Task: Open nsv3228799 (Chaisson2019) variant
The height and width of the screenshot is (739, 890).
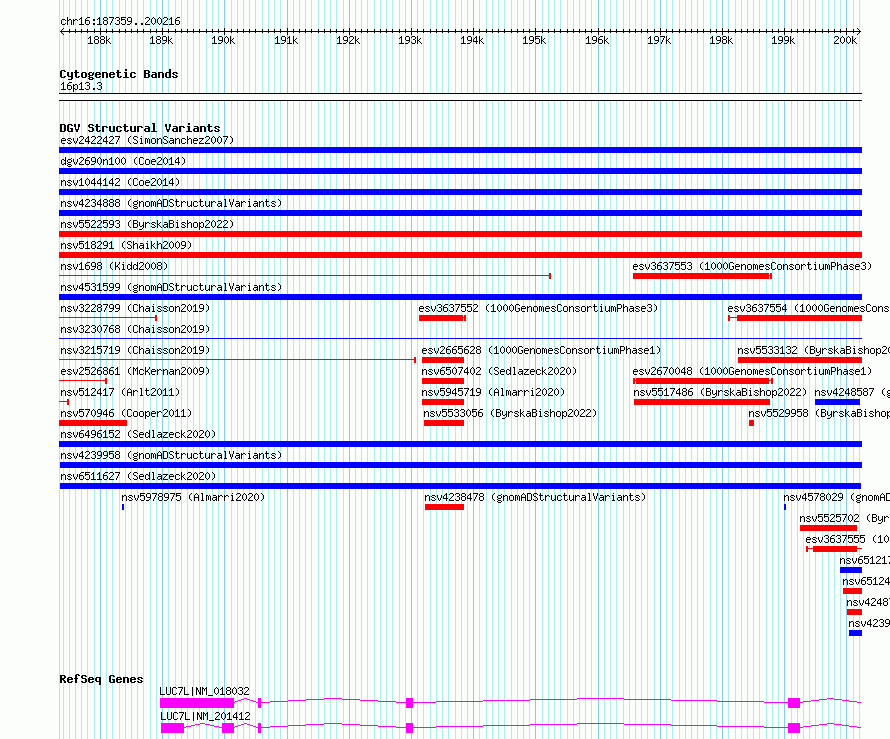Action: tap(135, 308)
